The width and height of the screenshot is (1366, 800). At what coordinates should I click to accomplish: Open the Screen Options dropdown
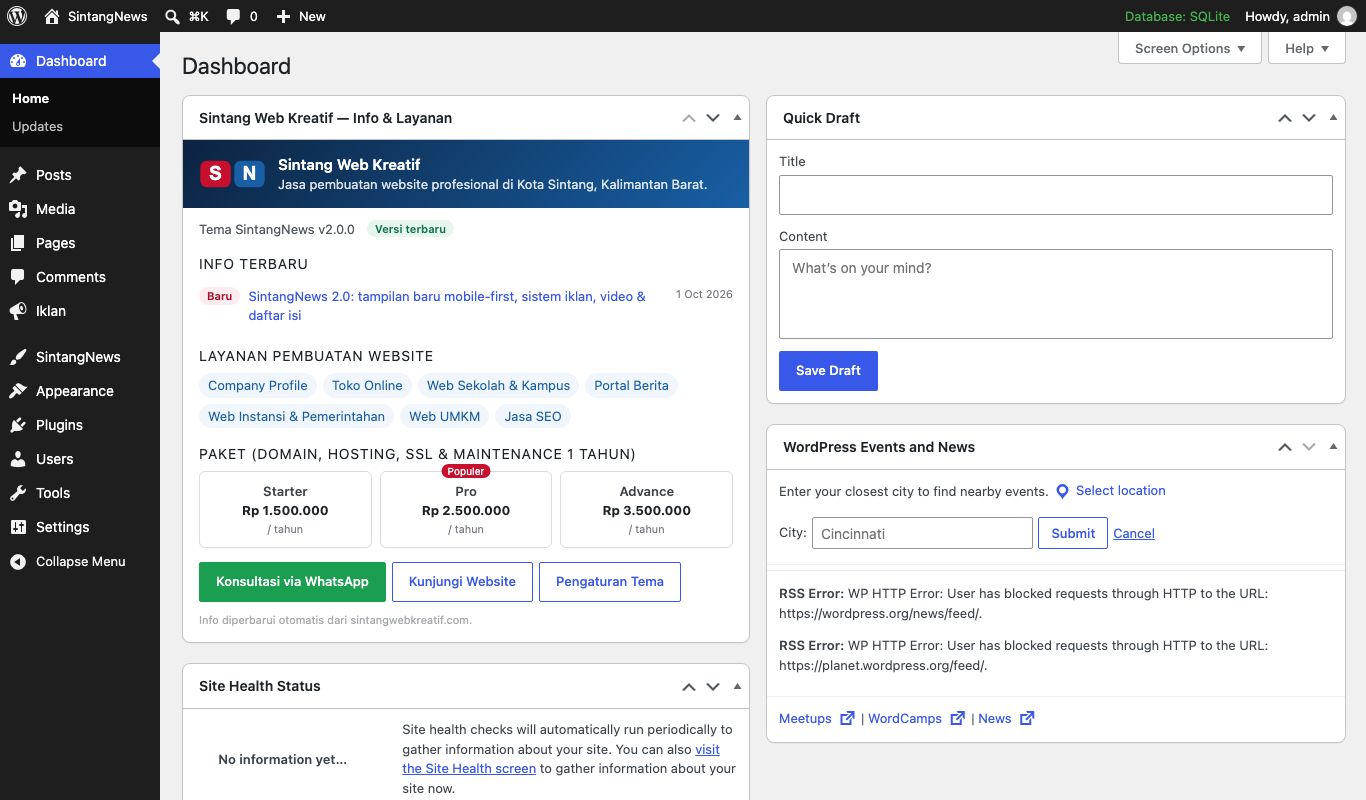pos(1190,48)
